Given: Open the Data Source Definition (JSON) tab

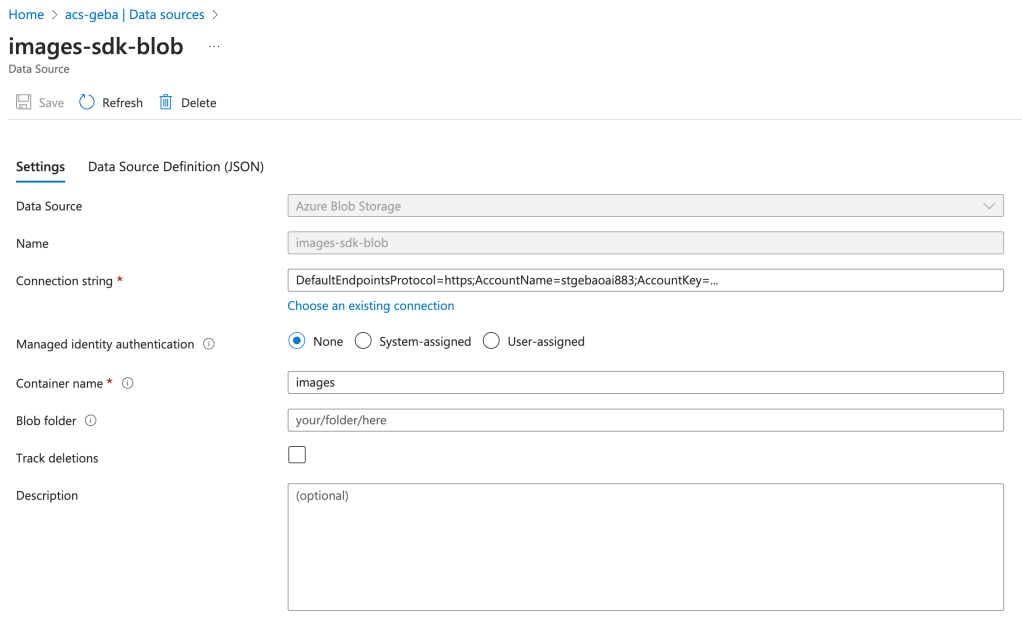Looking at the screenshot, I should tap(176, 167).
